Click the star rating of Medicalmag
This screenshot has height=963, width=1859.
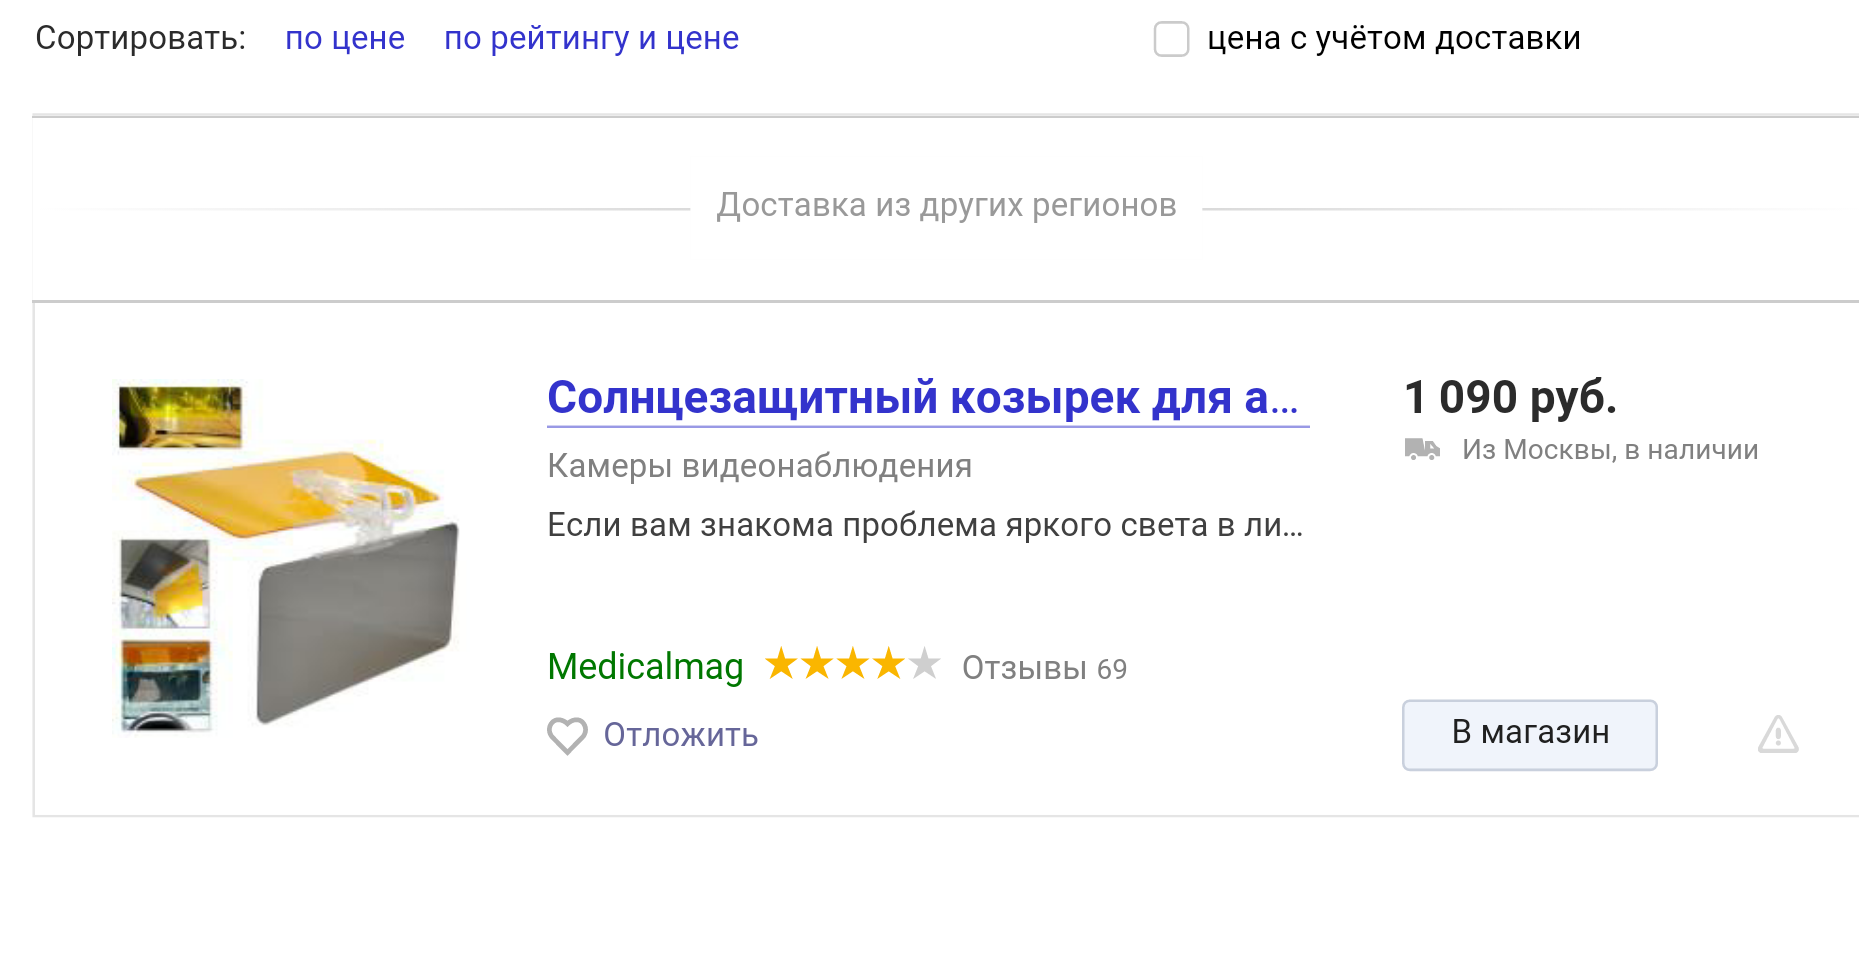tap(852, 664)
